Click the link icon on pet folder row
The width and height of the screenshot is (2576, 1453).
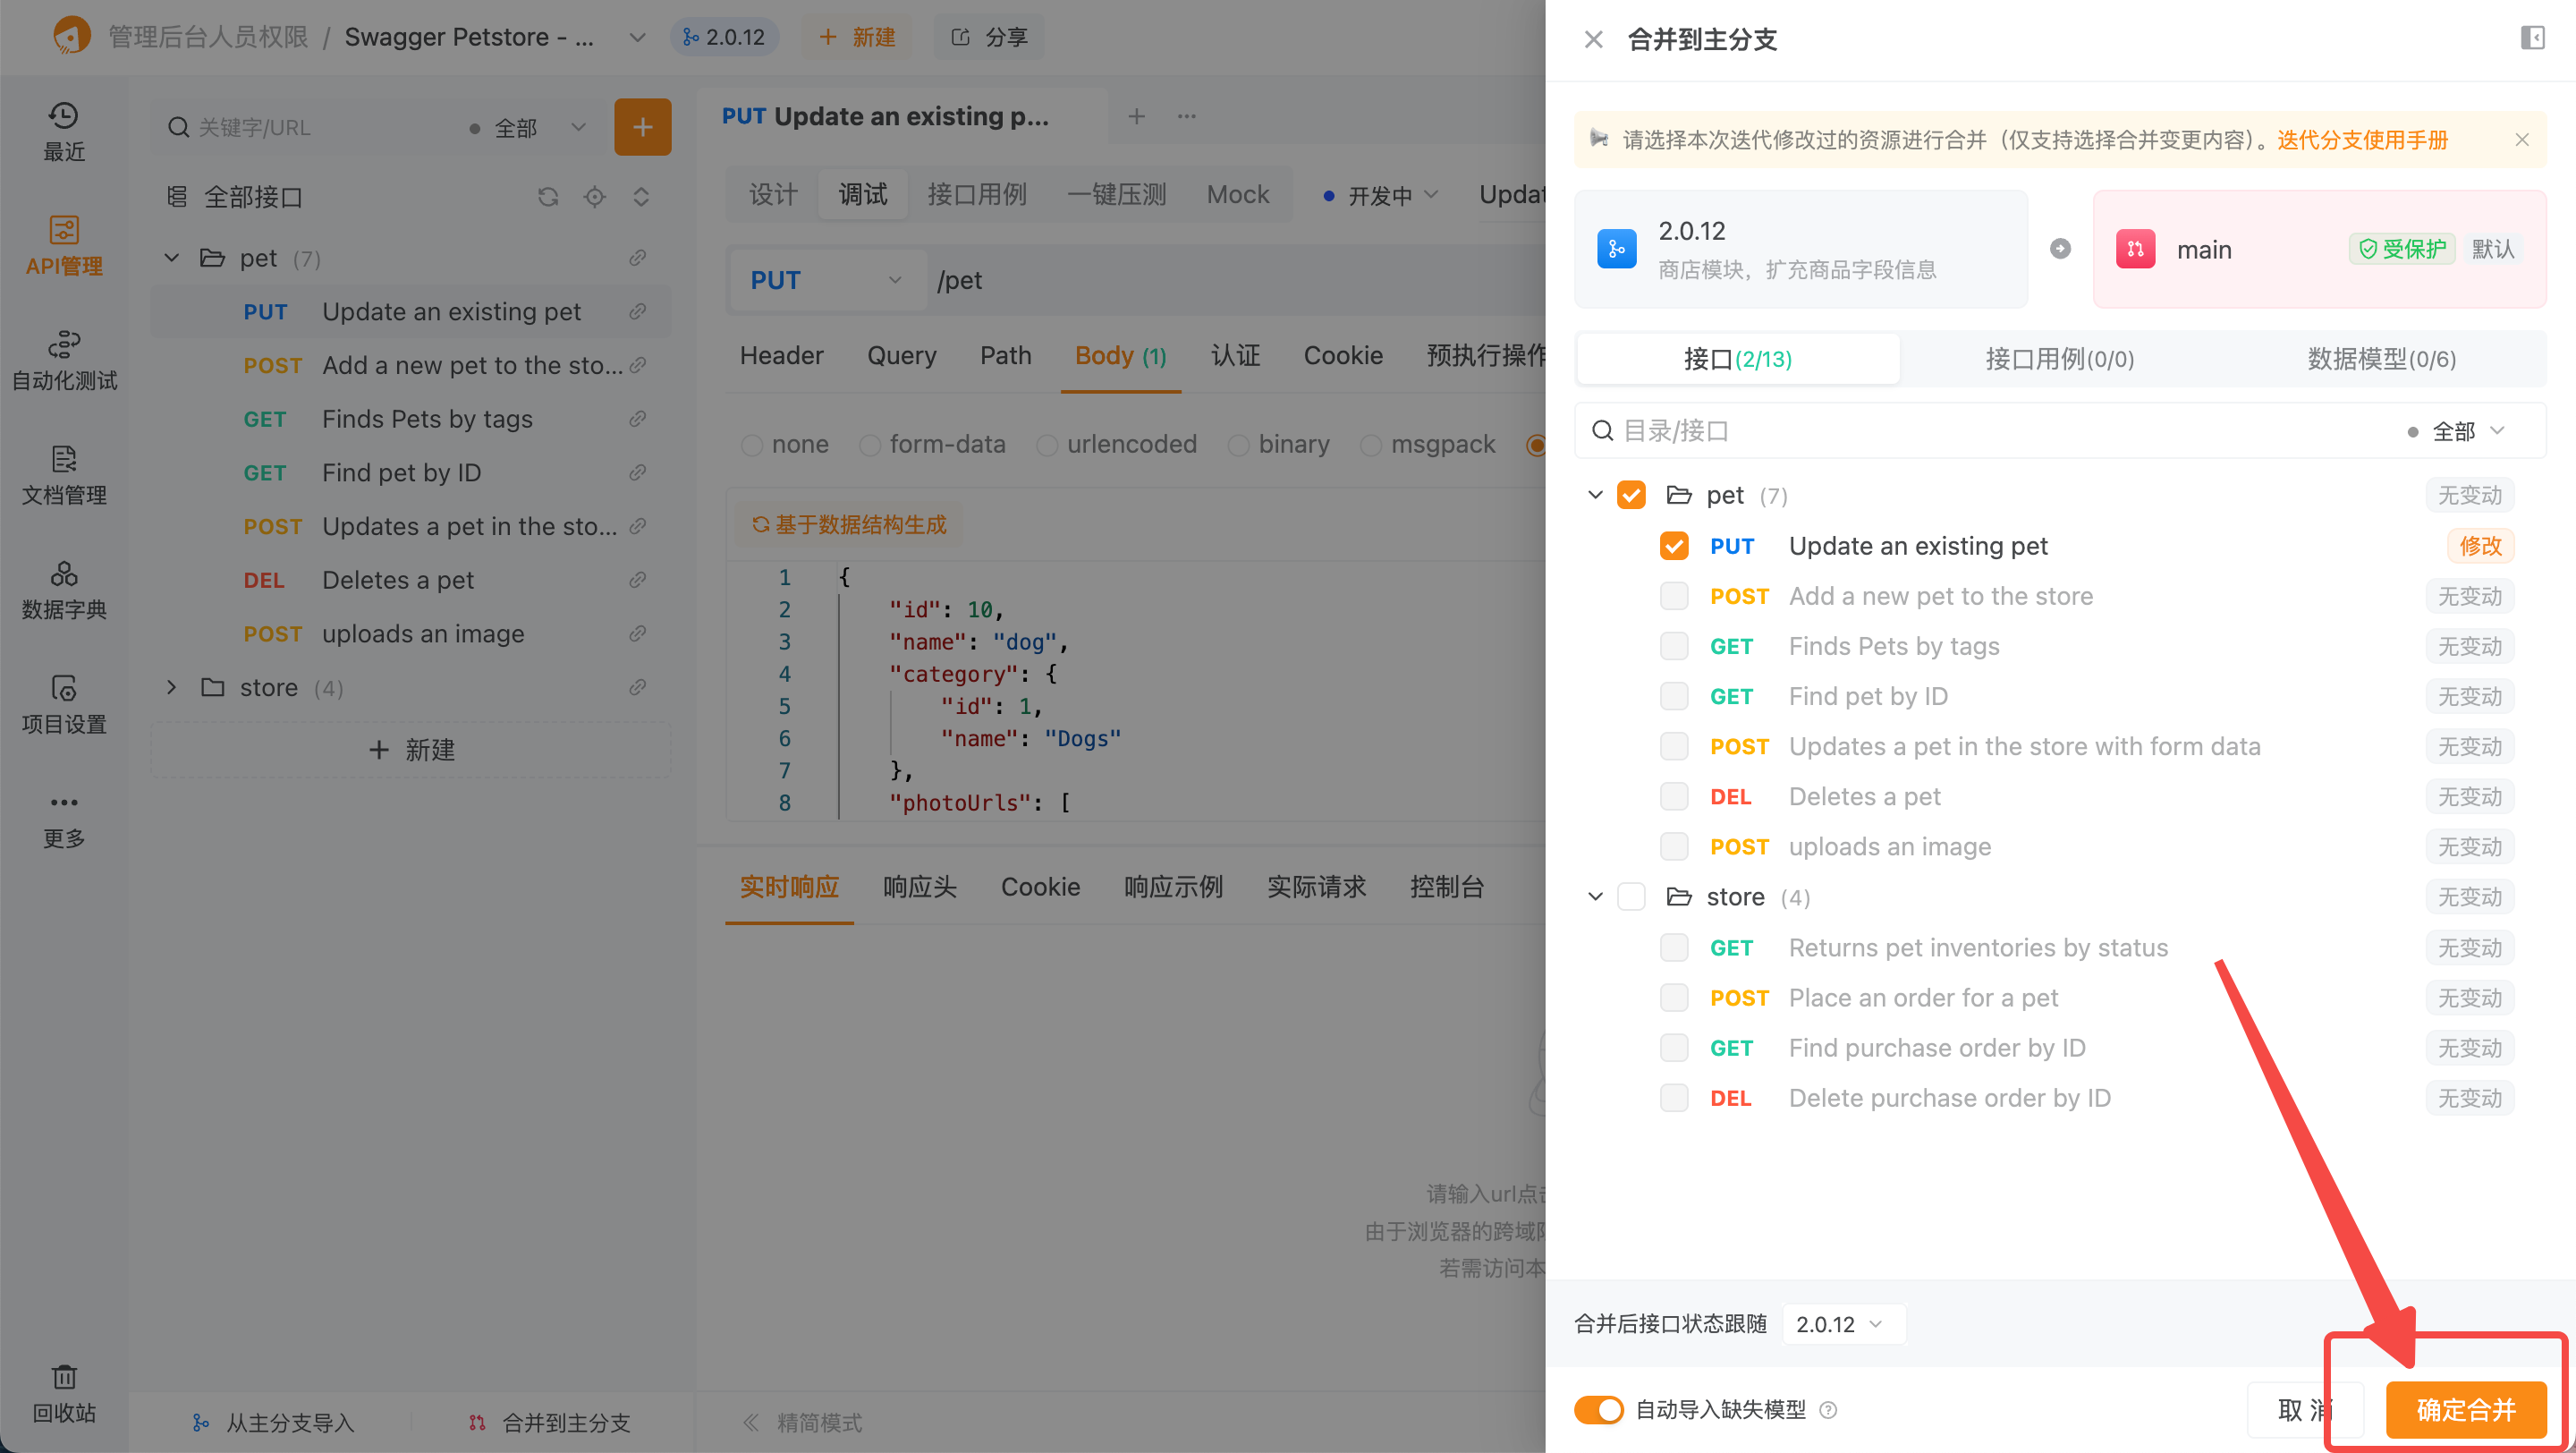tap(637, 258)
